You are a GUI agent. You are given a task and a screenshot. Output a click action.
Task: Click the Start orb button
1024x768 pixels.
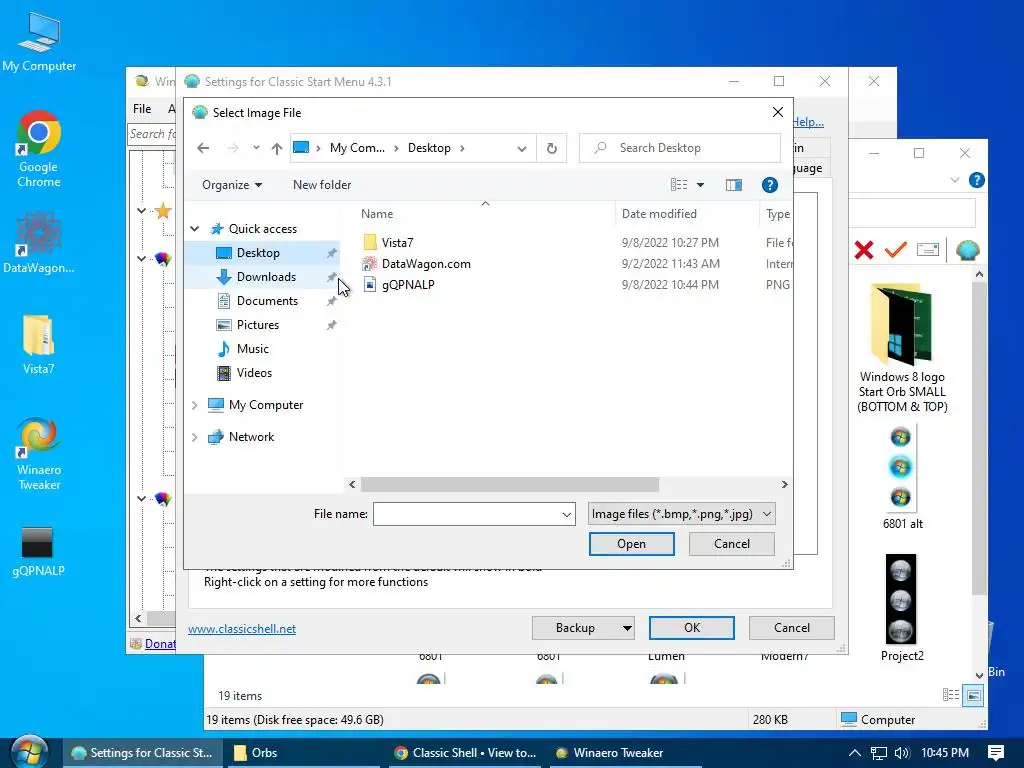tap(27, 752)
